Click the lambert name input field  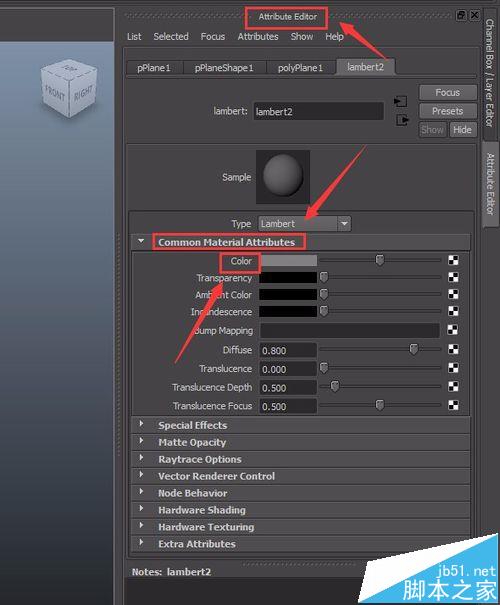(319, 112)
